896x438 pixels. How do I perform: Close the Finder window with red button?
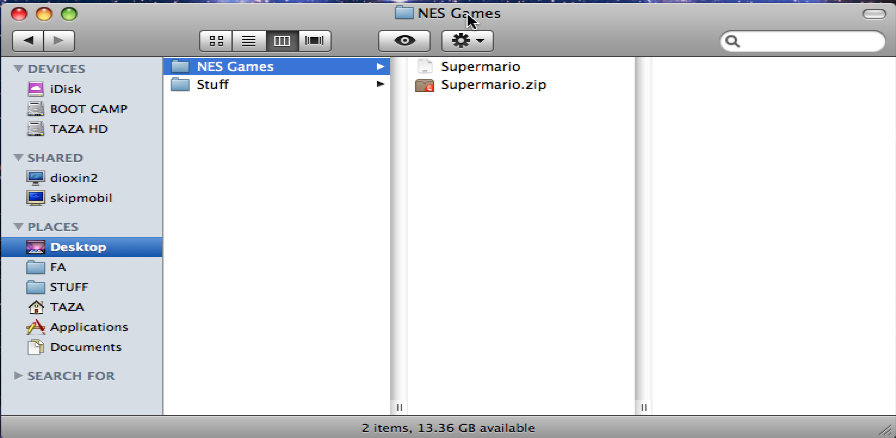click(x=19, y=14)
